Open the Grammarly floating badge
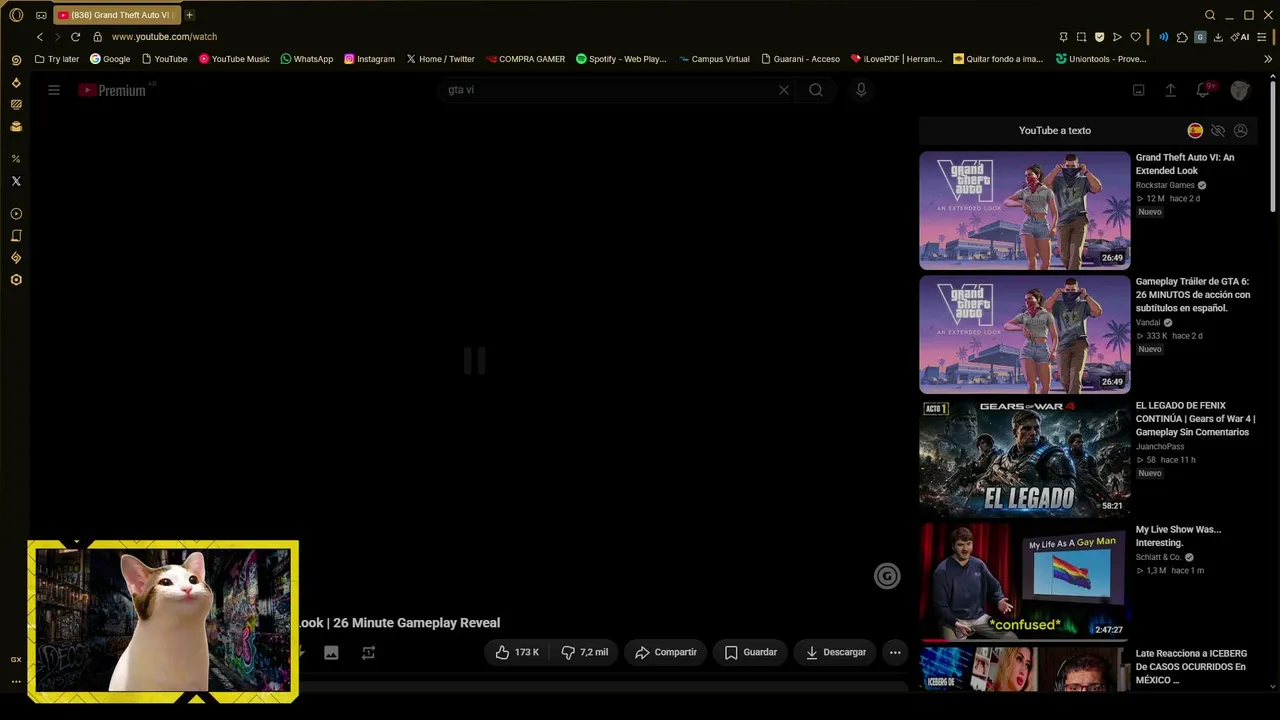1280x720 pixels. pyautogui.click(x=887, y=576)
